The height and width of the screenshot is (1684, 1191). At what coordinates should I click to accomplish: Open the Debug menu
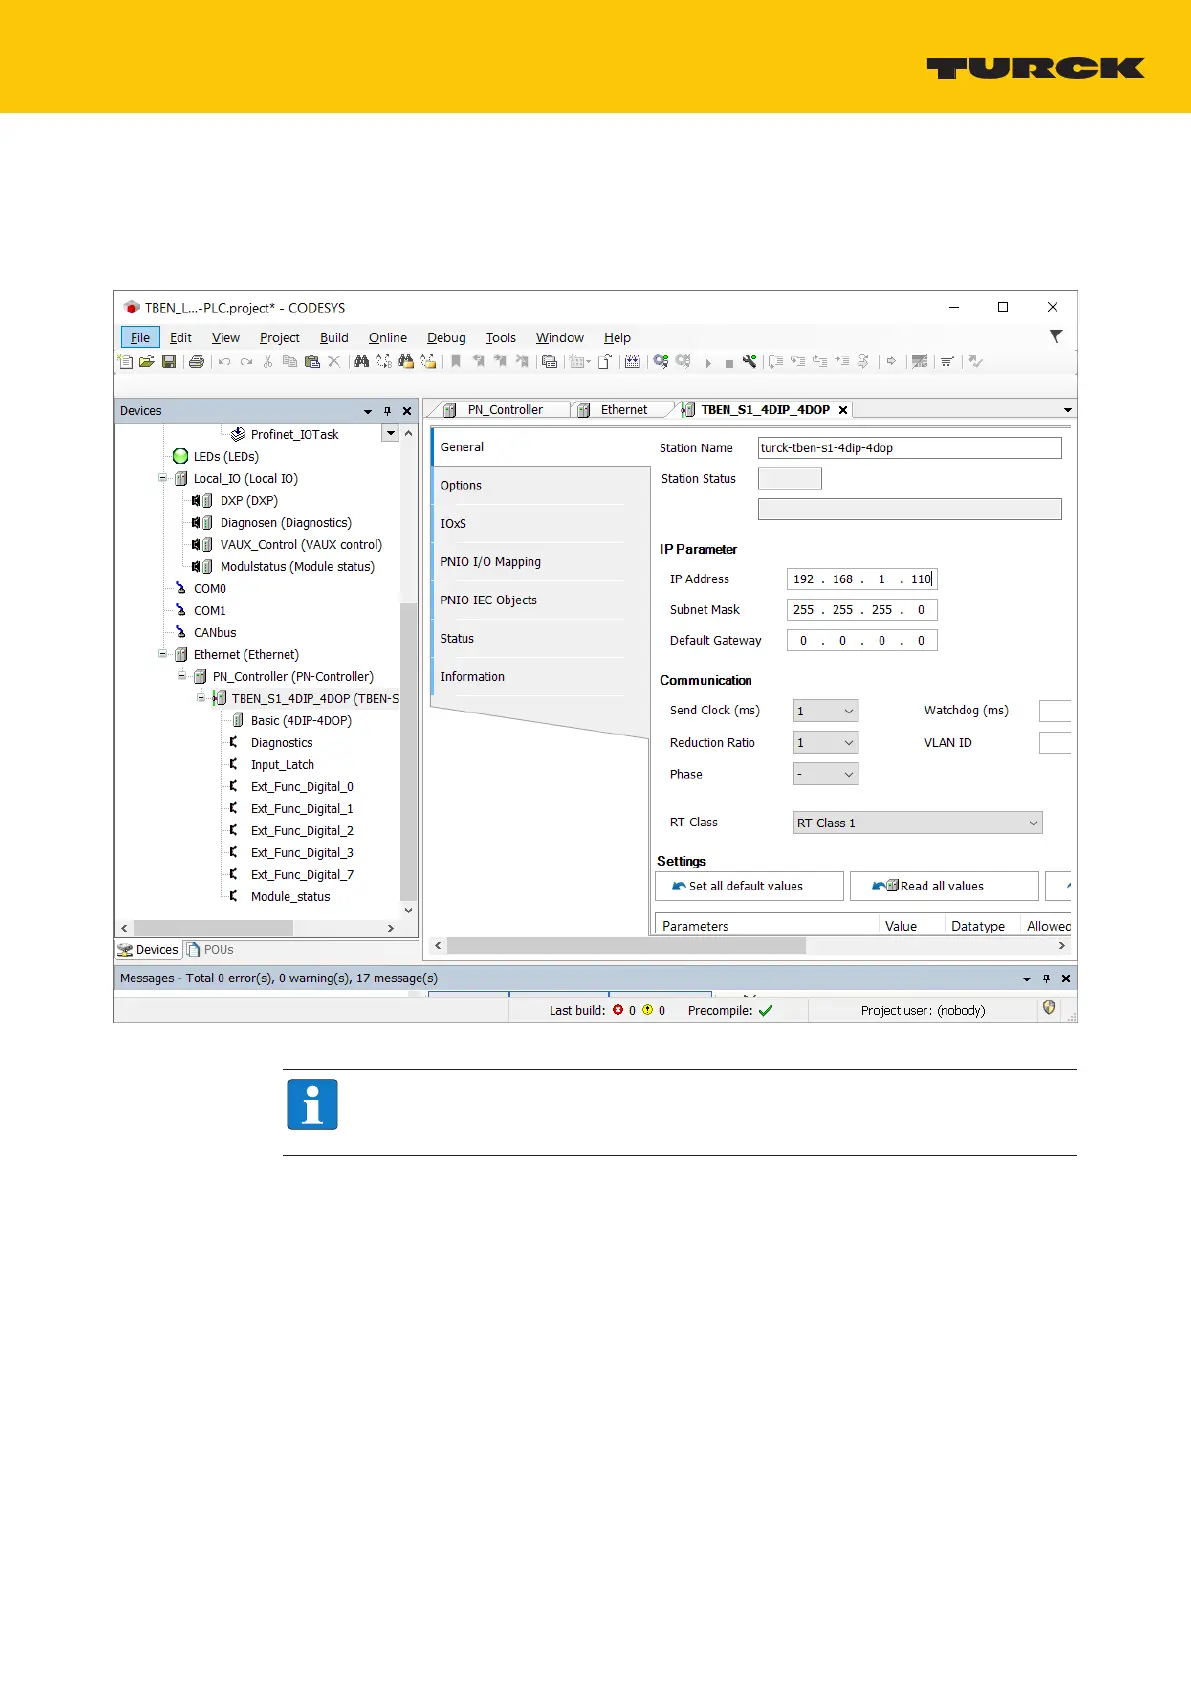point(446,338)
